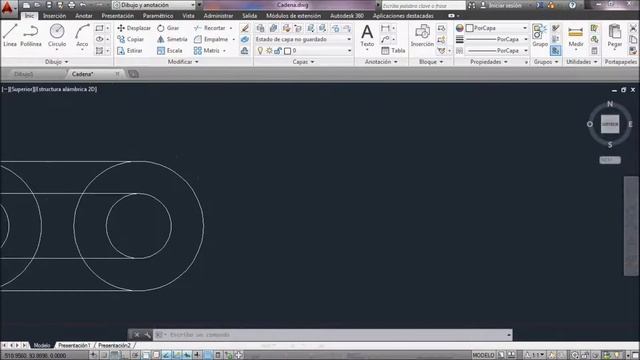Switch to the Salida ribbon tab
The width and height of the screenshot is (640, 360).
click(249, 16)
